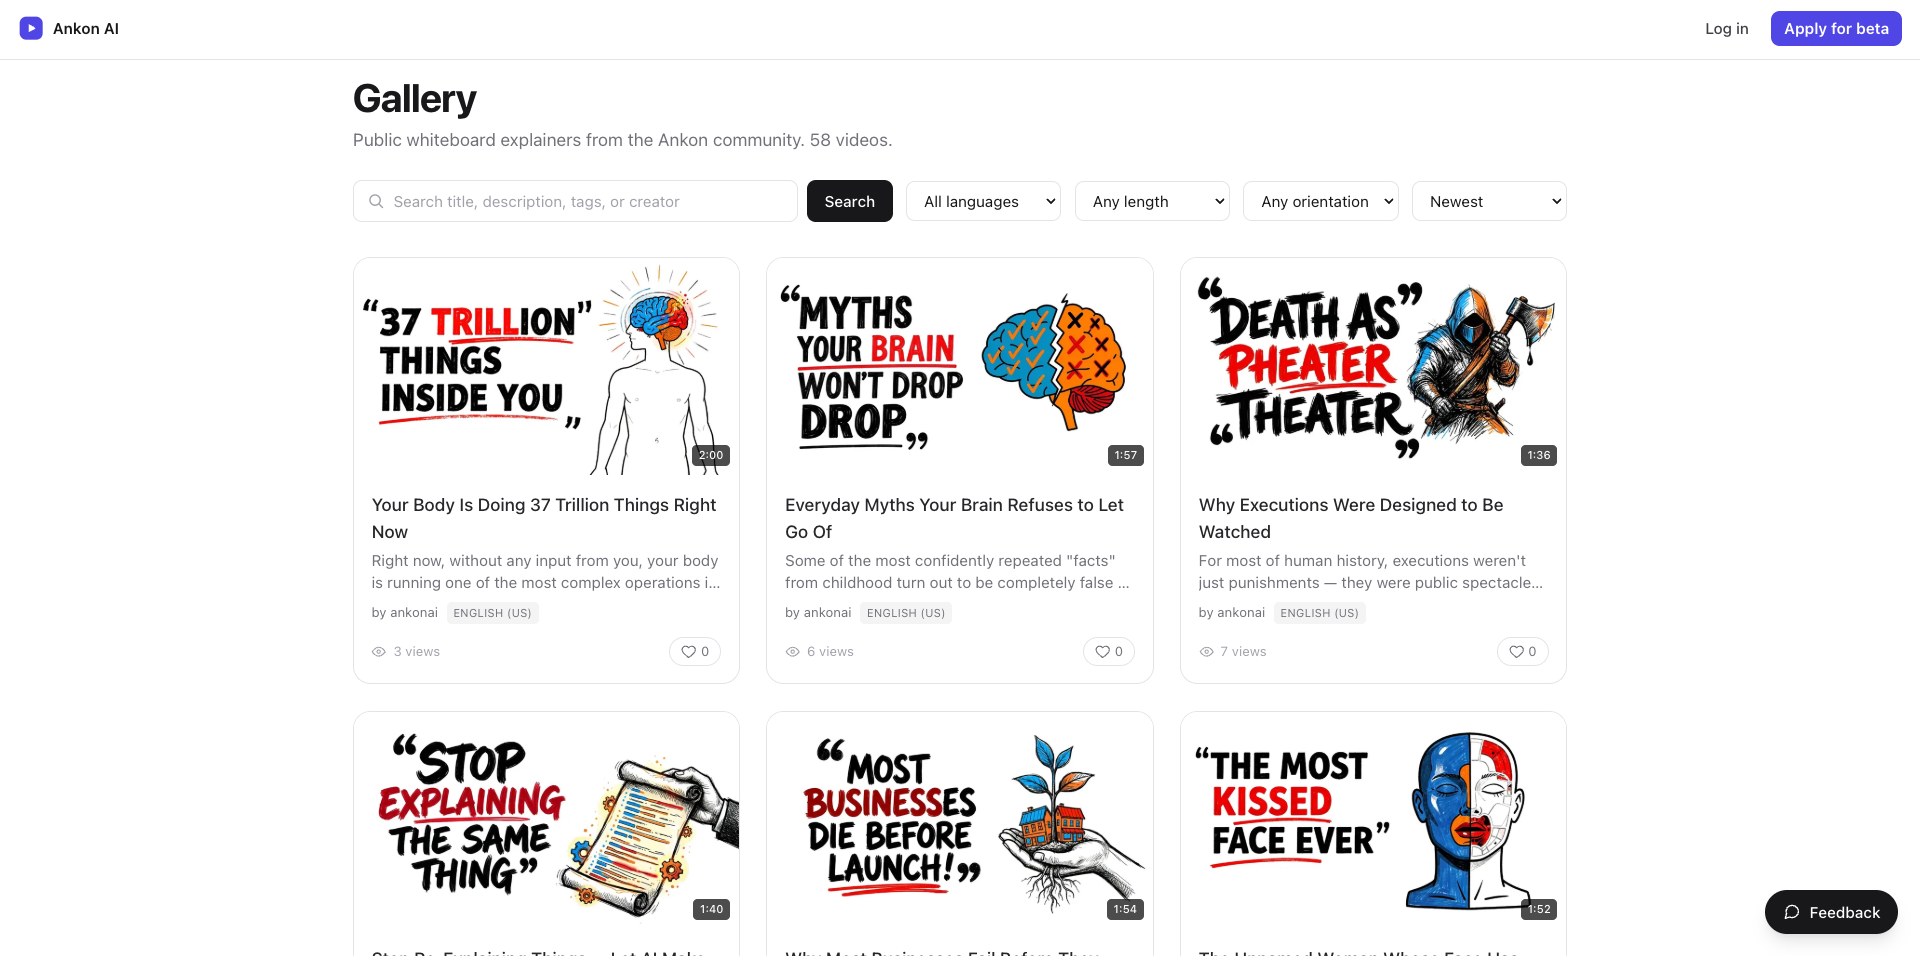The width and height of the screenshot is (1920, 956).
Task: Click Apply for beta button
Action: point(1836,28)
